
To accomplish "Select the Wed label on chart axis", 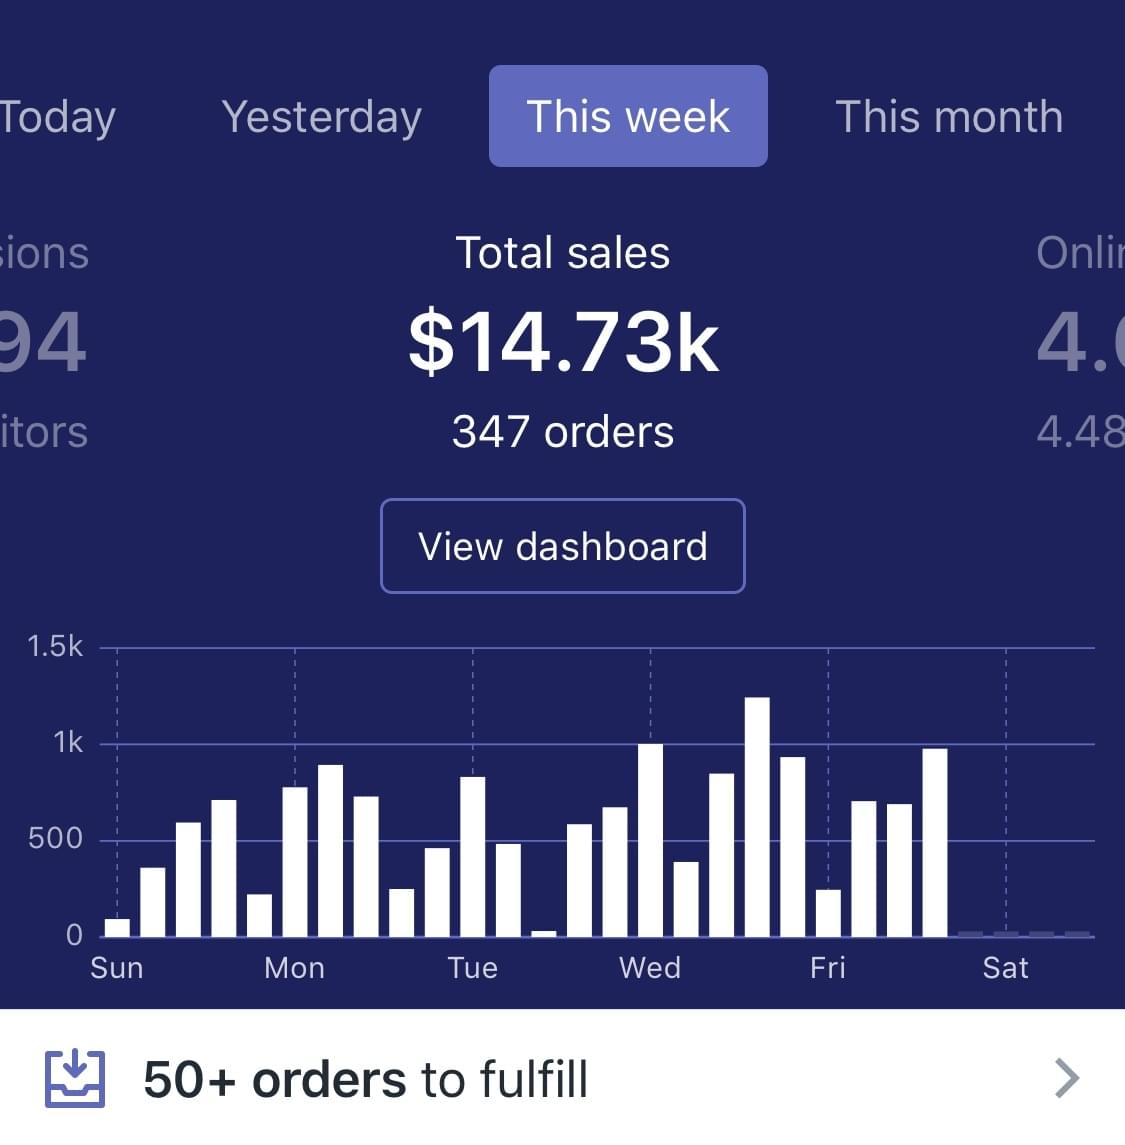I will (x=650, y=968).
